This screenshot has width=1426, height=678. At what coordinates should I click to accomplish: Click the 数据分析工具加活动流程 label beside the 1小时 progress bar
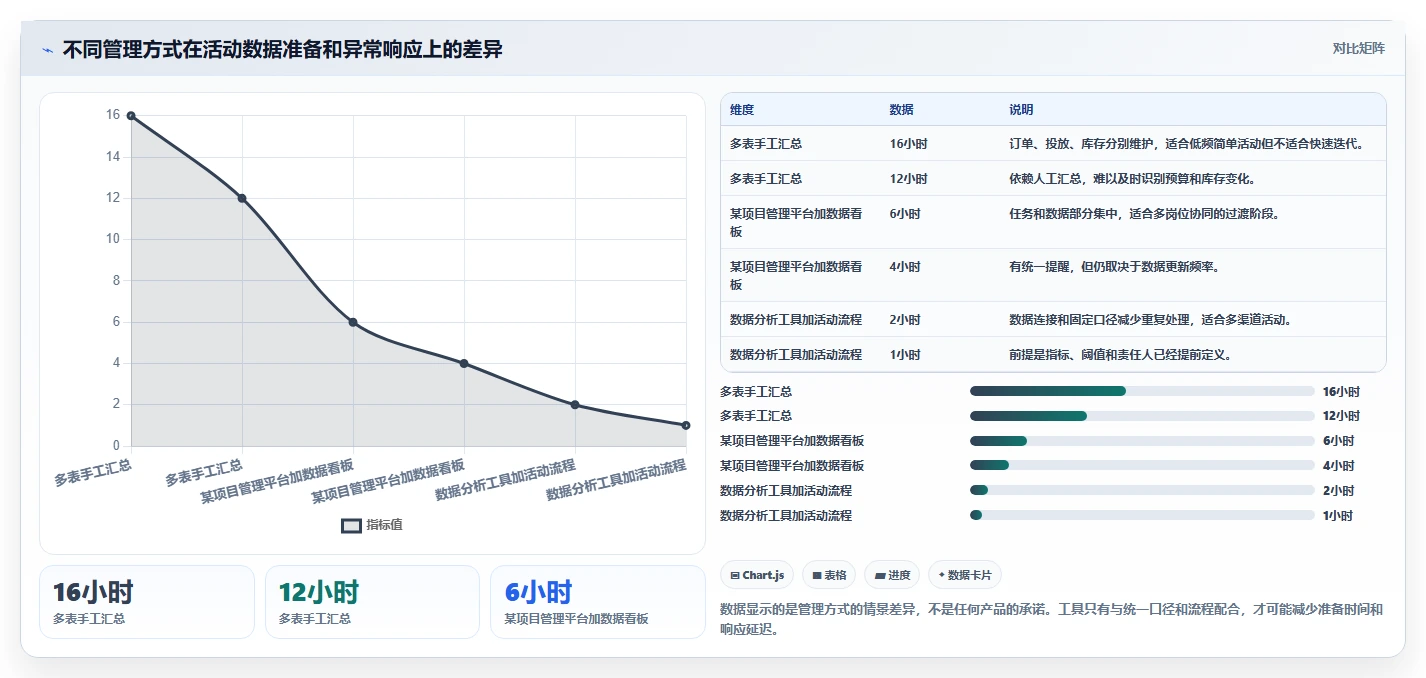pos(786,516)
